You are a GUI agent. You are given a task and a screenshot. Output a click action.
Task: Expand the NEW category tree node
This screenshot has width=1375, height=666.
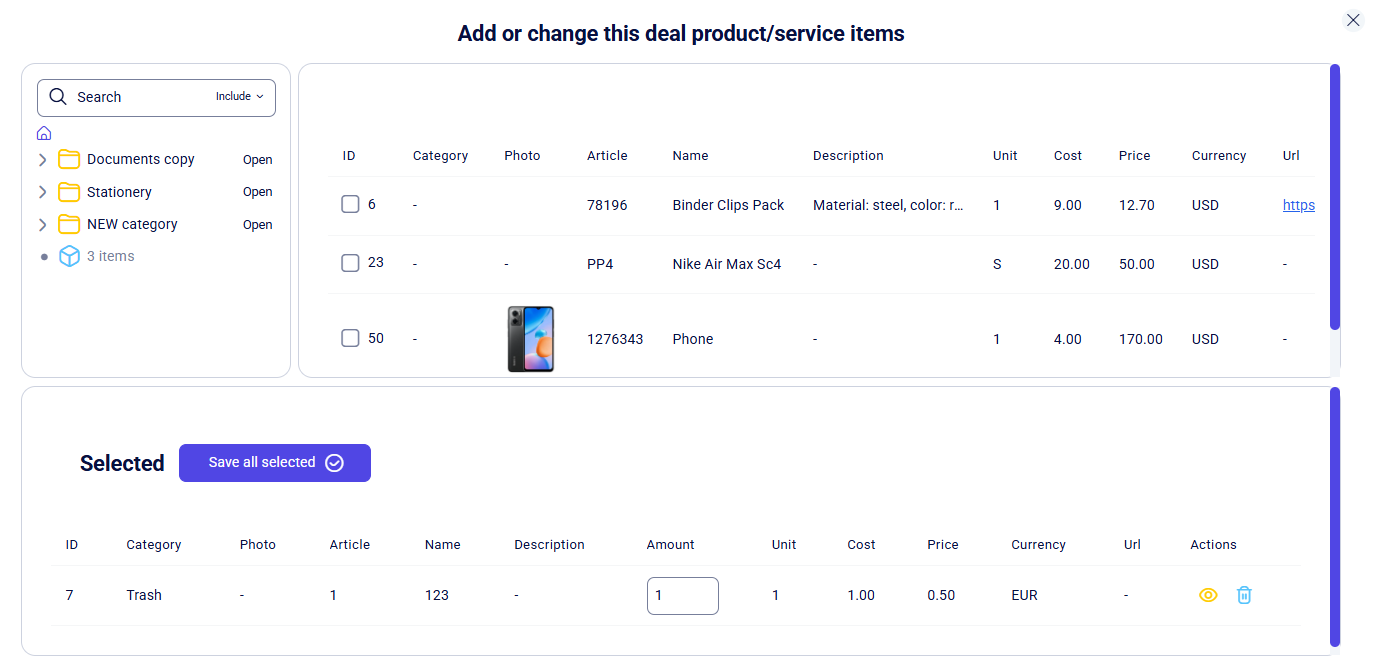pyautogui.click(x=42, y=224)
